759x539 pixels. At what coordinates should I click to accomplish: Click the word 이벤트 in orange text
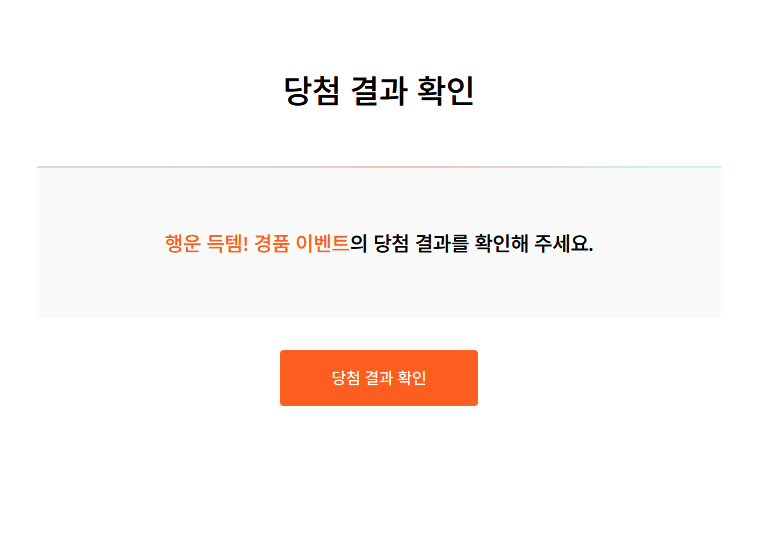322,243
